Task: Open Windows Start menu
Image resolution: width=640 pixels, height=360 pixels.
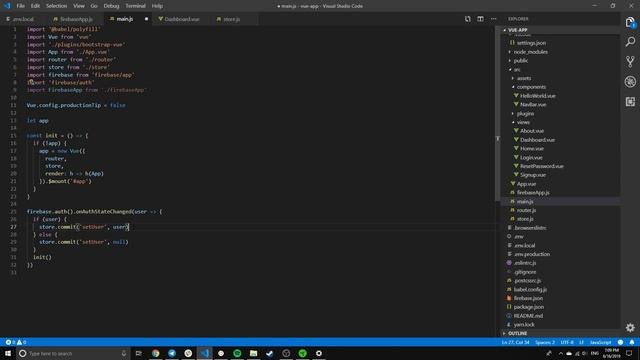Action: (x=7, y=353)
